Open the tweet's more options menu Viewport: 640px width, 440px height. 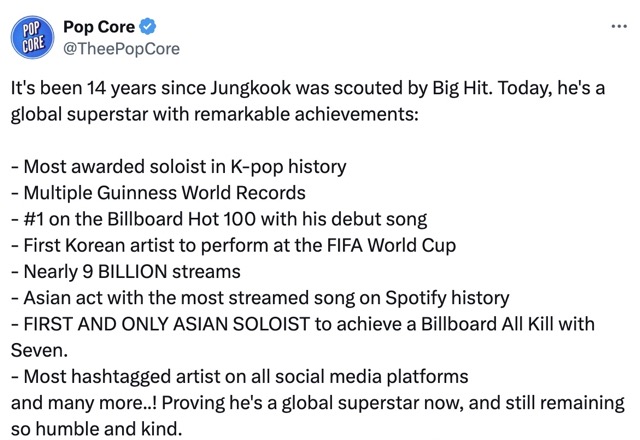point(618,24)
